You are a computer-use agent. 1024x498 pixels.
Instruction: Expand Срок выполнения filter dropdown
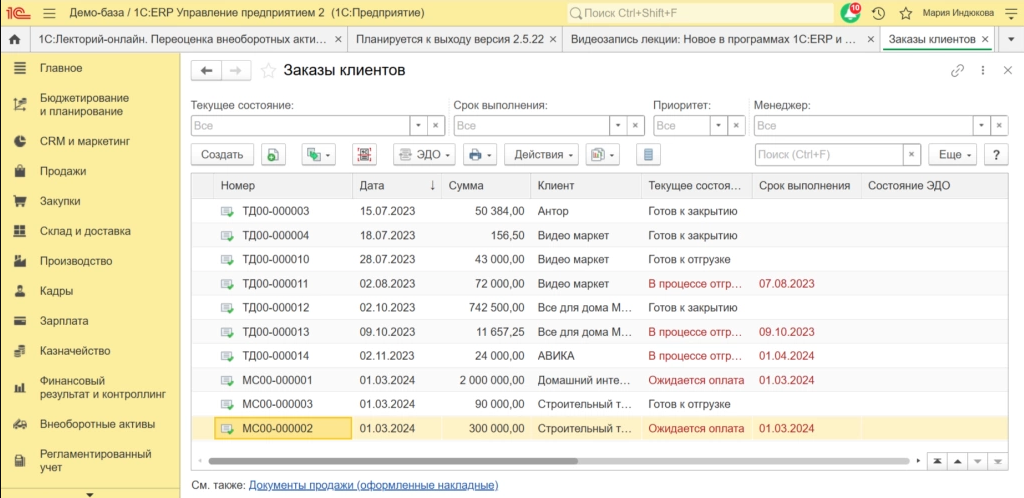[618, 125]
